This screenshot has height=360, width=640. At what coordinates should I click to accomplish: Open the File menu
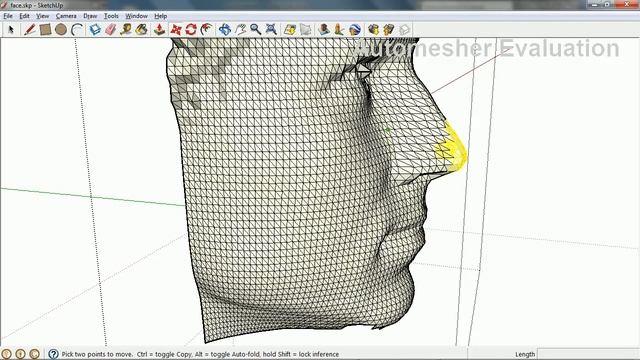click(x=8, y=16)
